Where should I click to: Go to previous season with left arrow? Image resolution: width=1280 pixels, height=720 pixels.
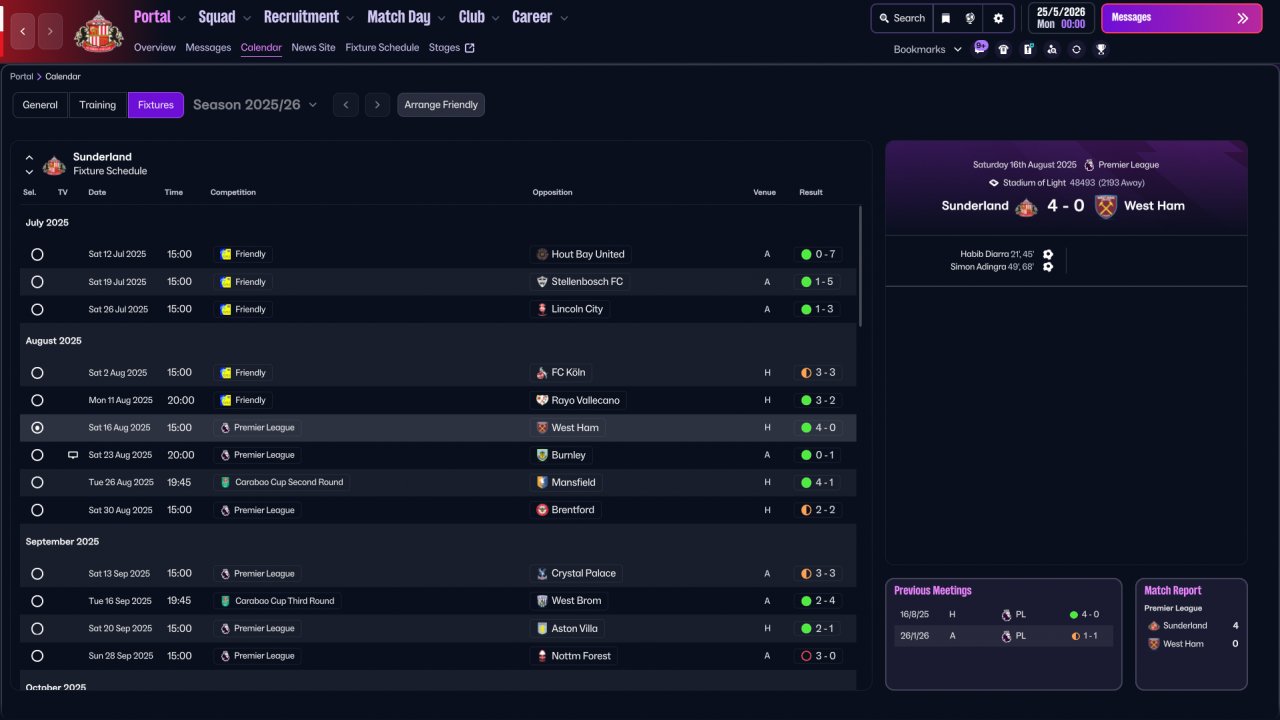[346, 105]
